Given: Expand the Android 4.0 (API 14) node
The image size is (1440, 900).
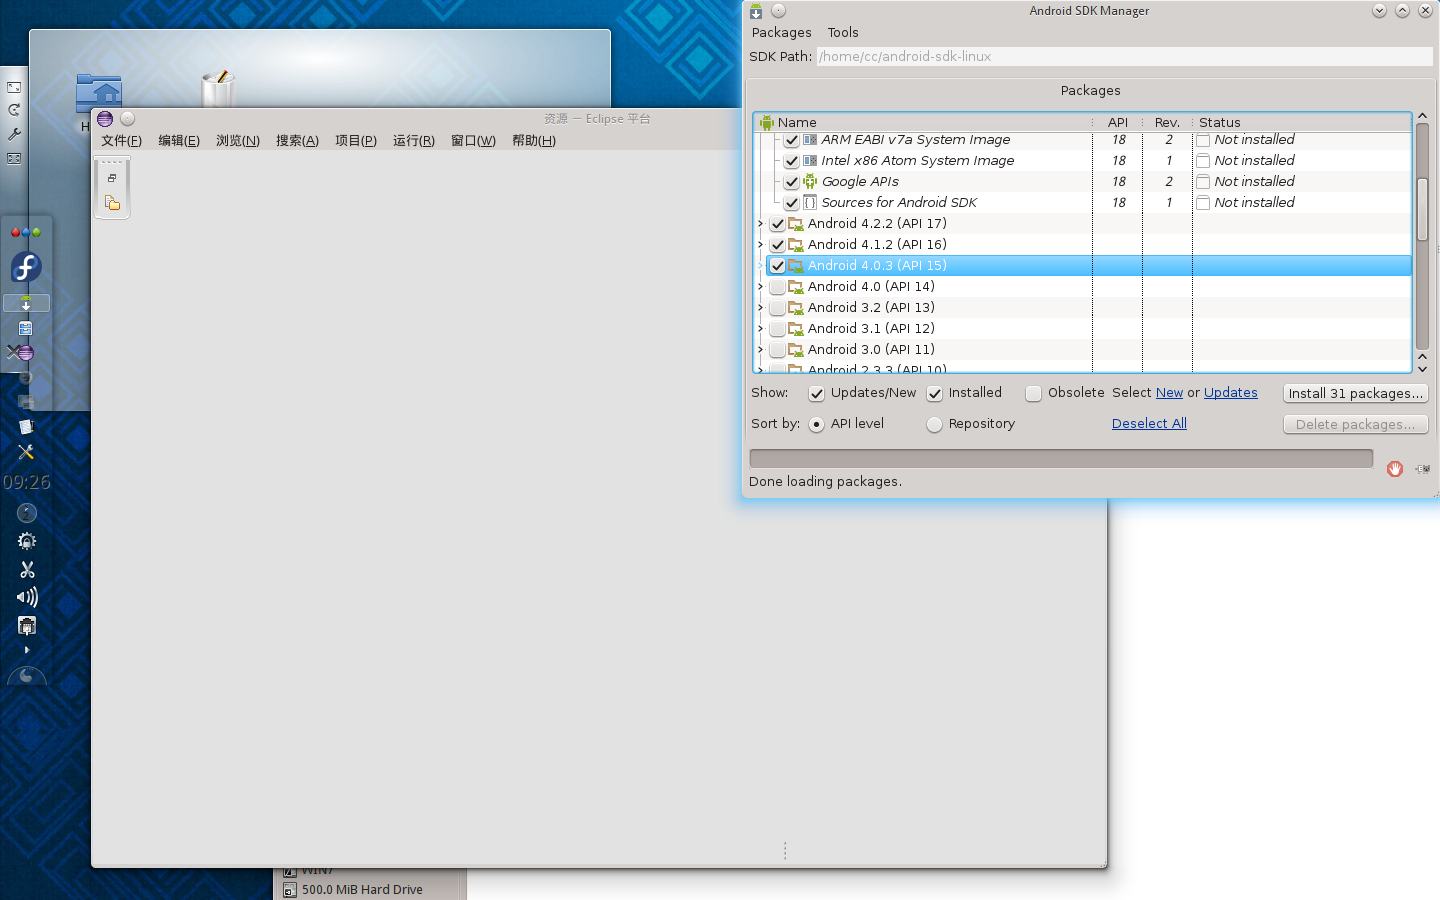Looking at the screenshot, I should pyautogui.click(x=761, y=286).
